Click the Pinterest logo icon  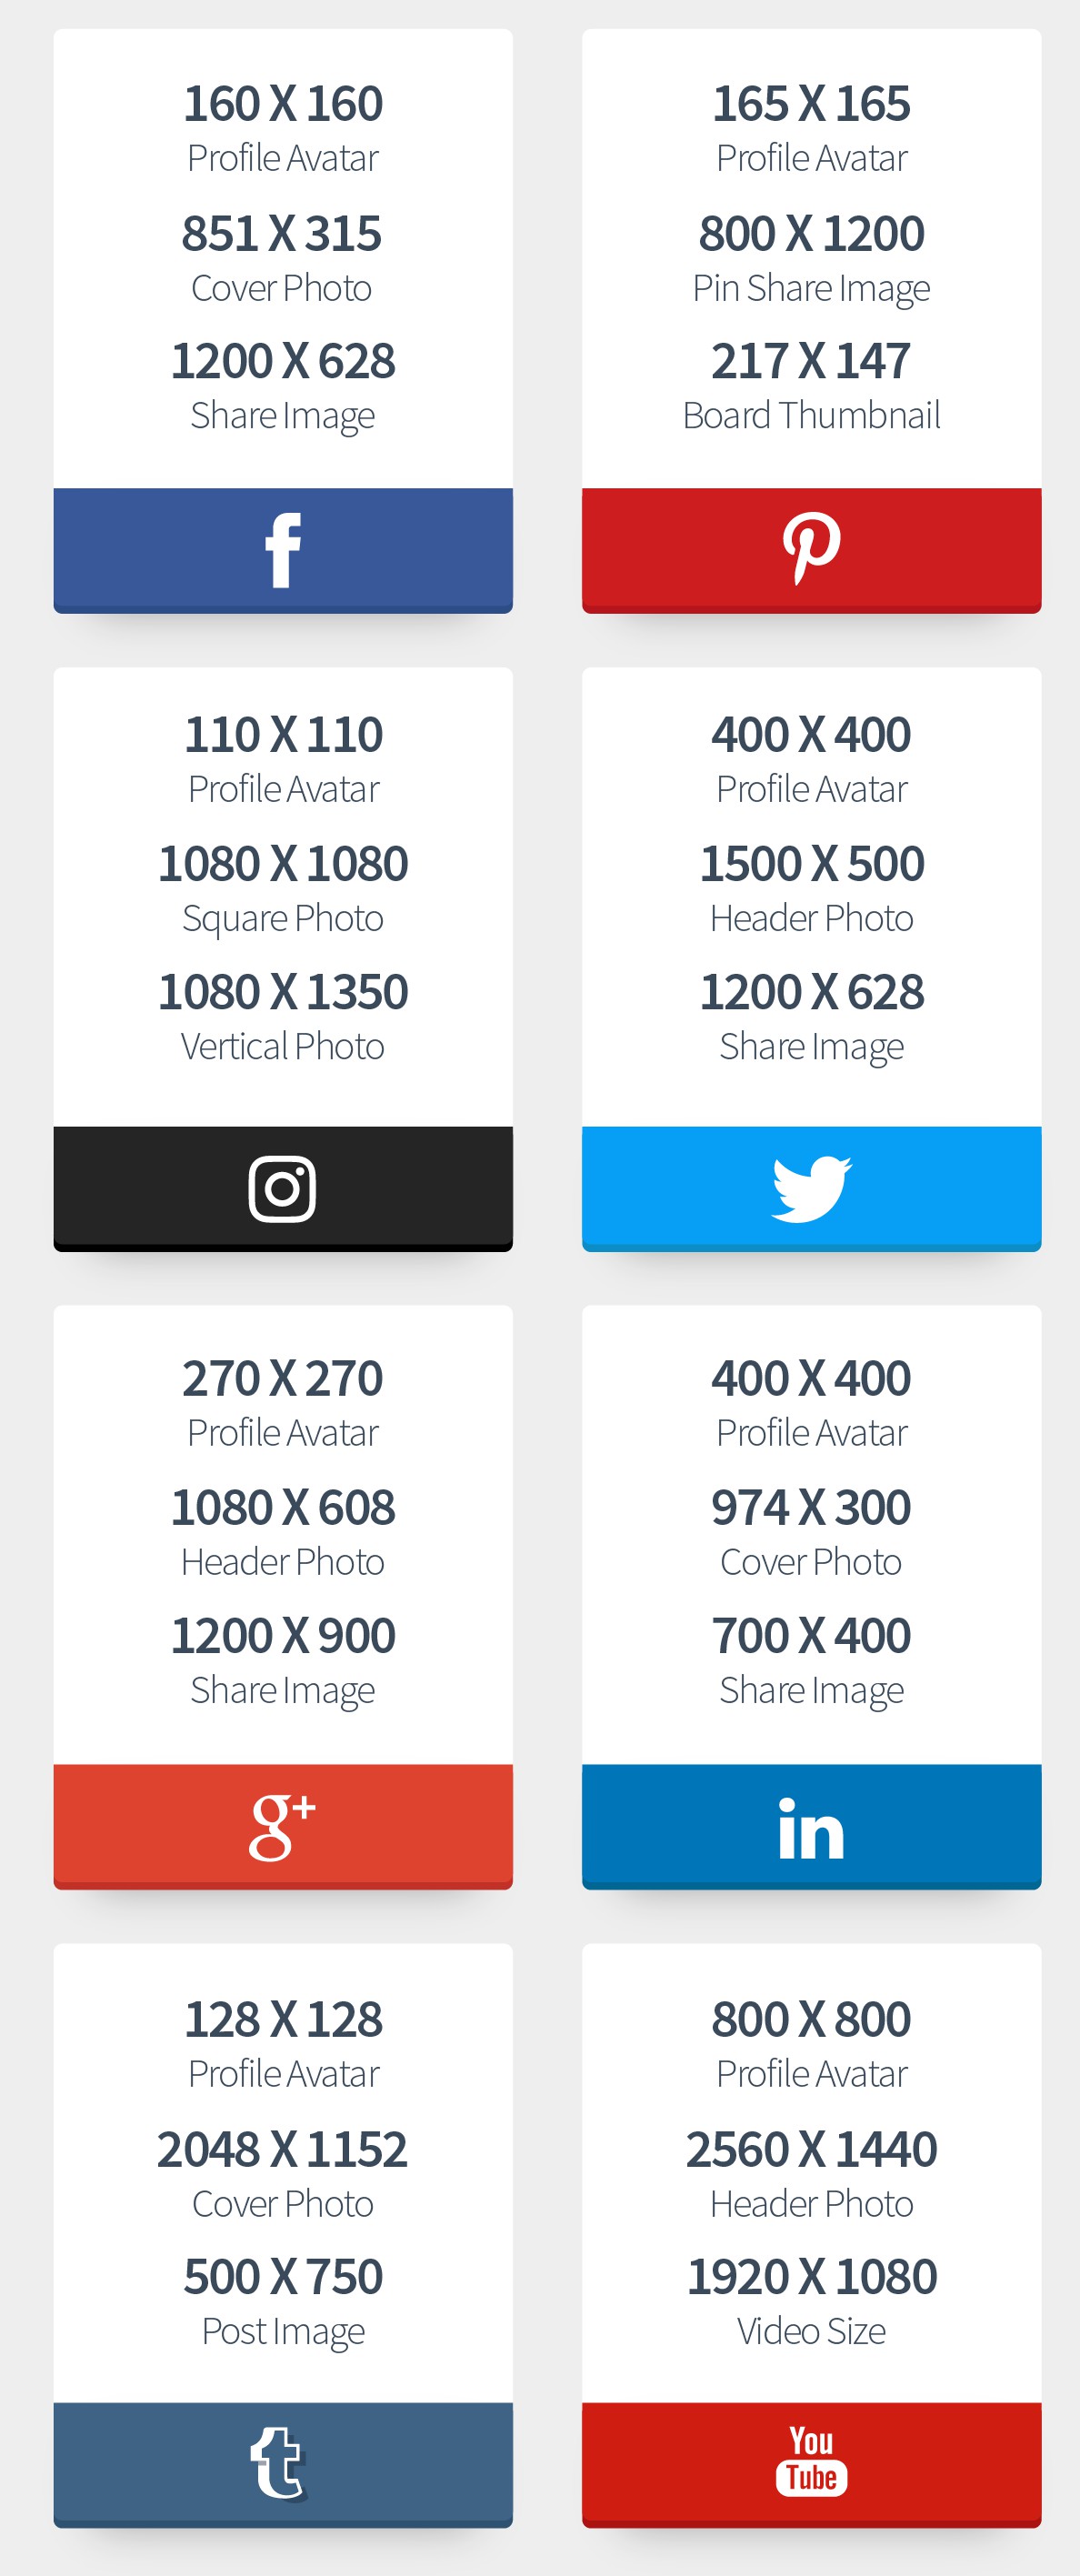tap(811, 547)
